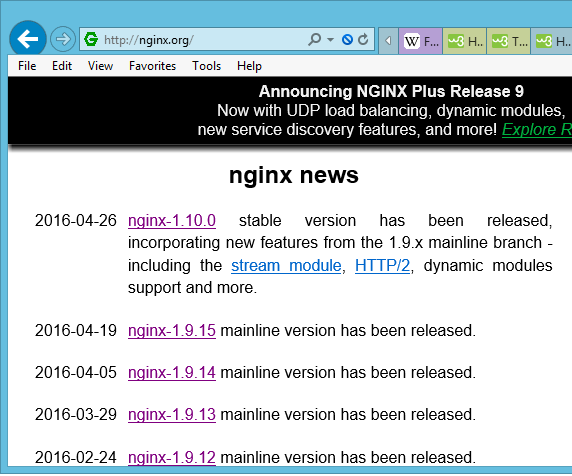Open the Tools menu
572x476 pixels.
206,66
